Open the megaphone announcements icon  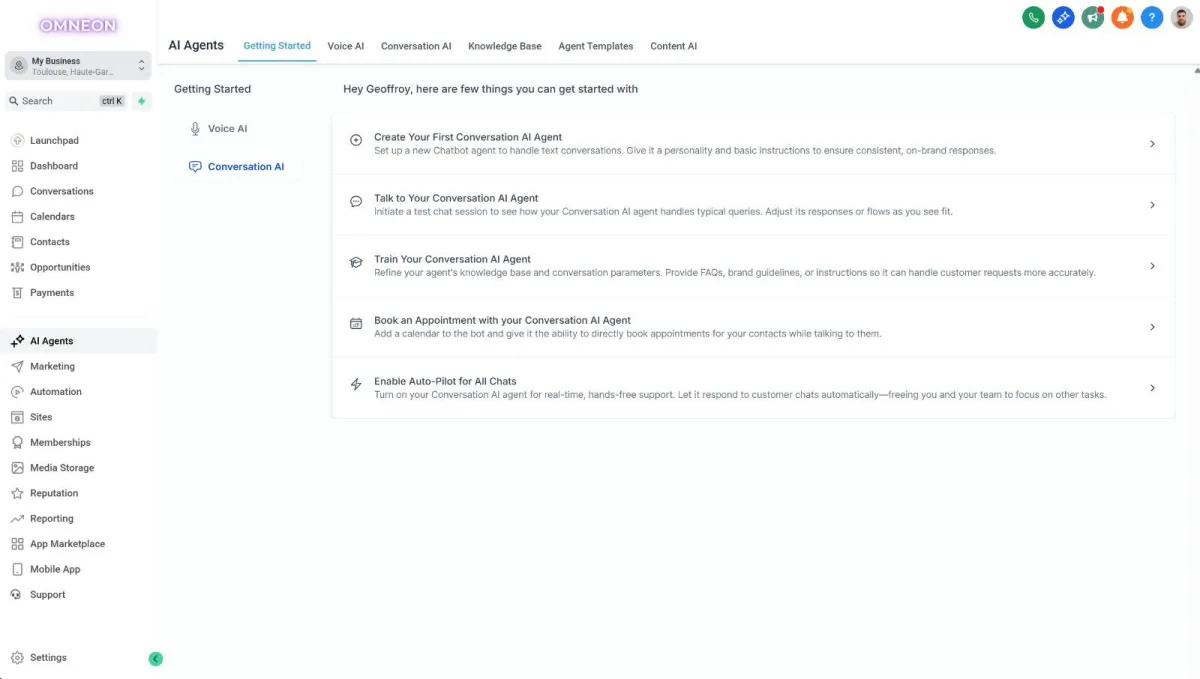(1092, 17)
